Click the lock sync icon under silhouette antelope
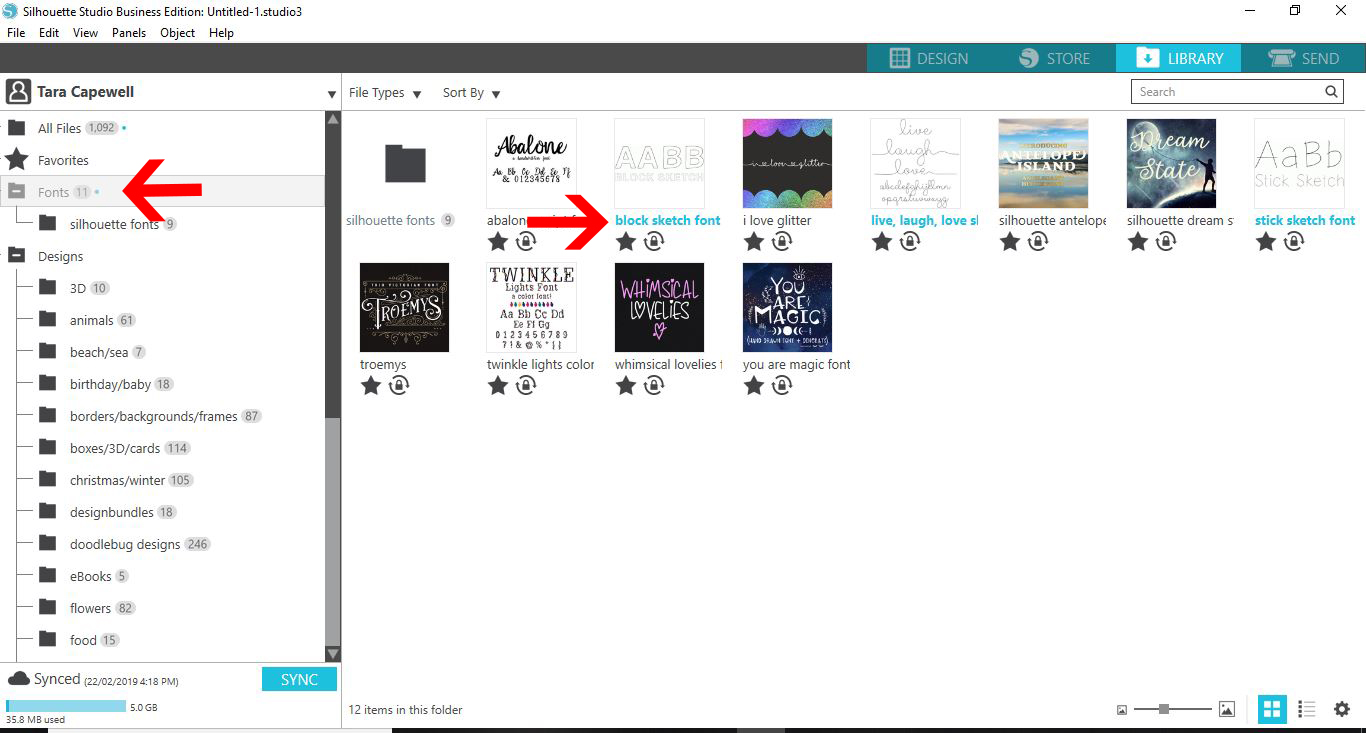 click(x=1038, y=241)
